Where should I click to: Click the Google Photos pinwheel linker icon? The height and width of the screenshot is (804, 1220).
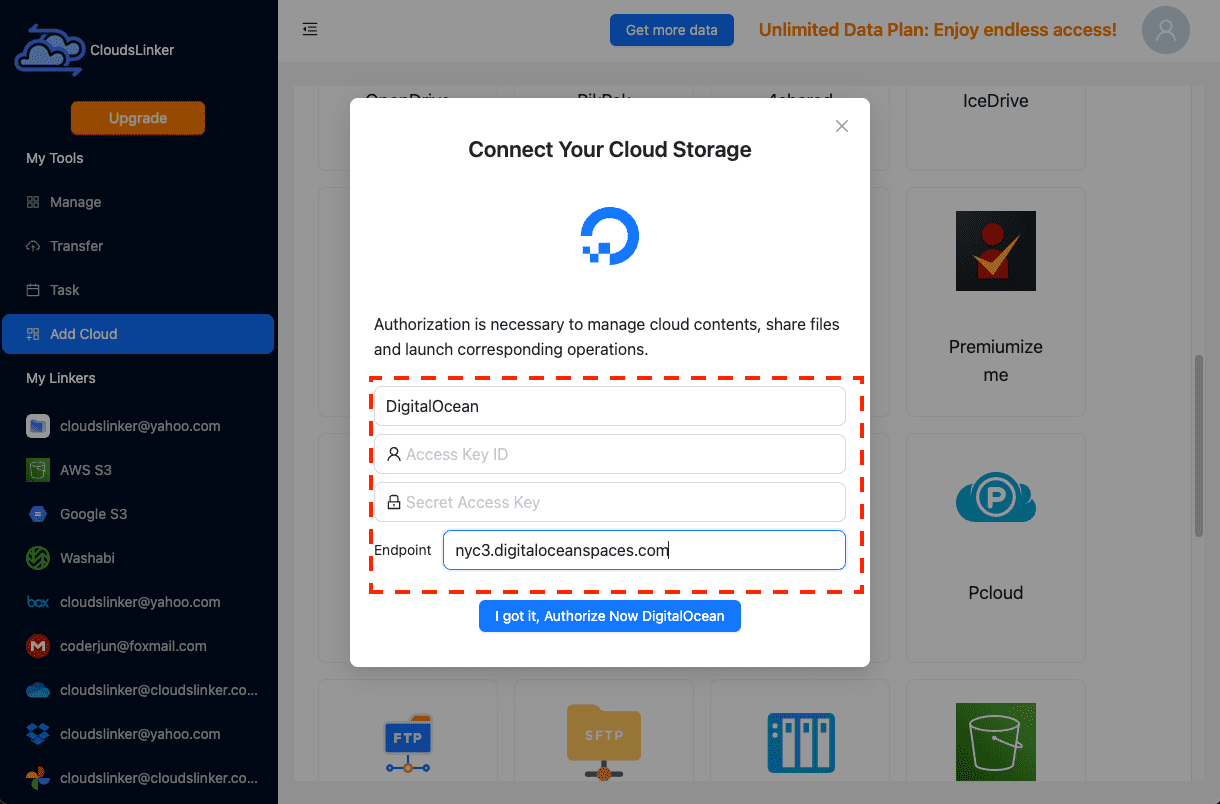pyautogui.click(x=38, y=778)
